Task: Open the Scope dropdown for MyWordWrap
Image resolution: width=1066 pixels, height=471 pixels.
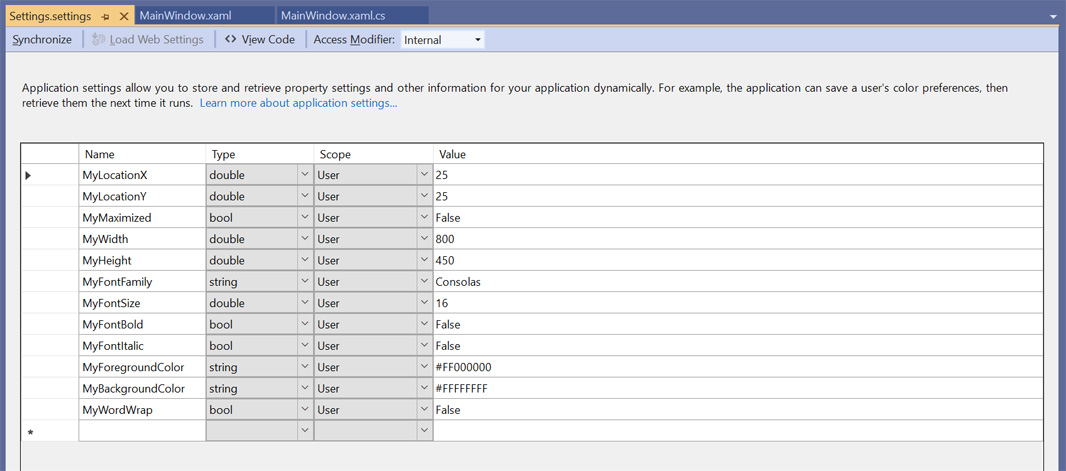Action: pyautogui.click(x=424, y=410)
